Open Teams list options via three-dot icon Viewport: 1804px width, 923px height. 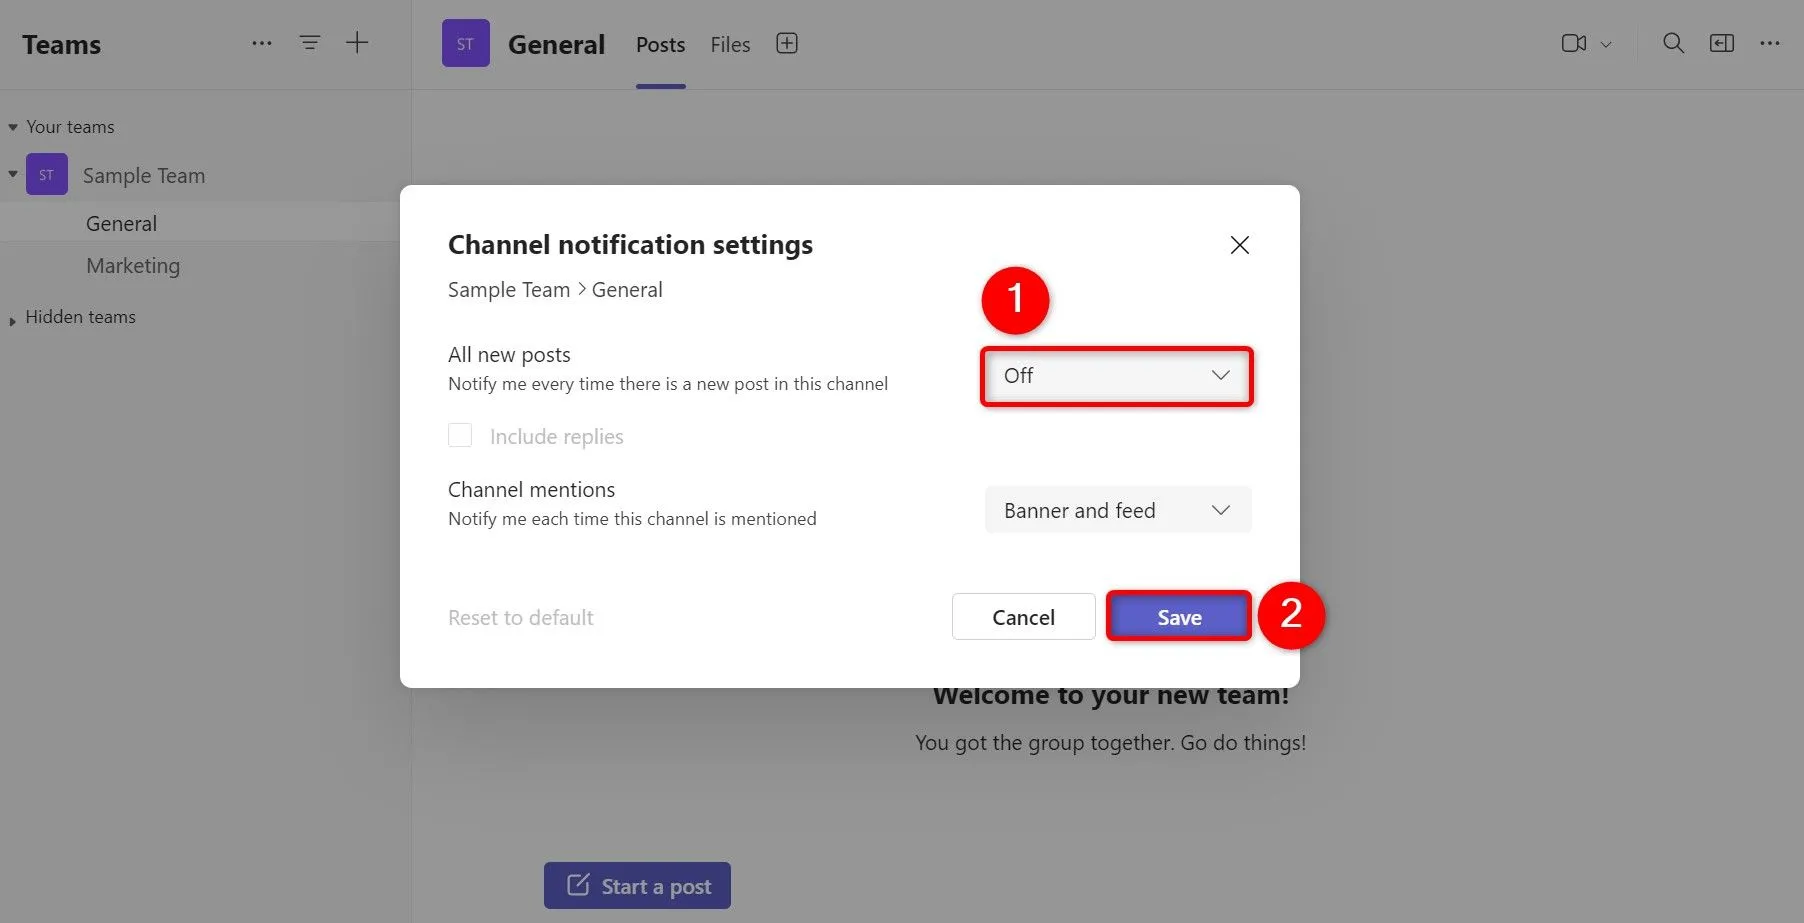pos(261,42)
